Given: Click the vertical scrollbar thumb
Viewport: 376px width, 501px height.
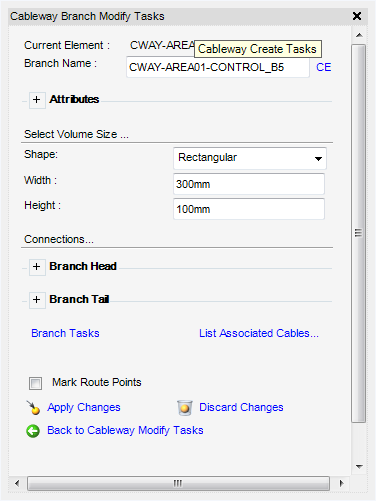Looking at the screenshot, I should [359, 233].
